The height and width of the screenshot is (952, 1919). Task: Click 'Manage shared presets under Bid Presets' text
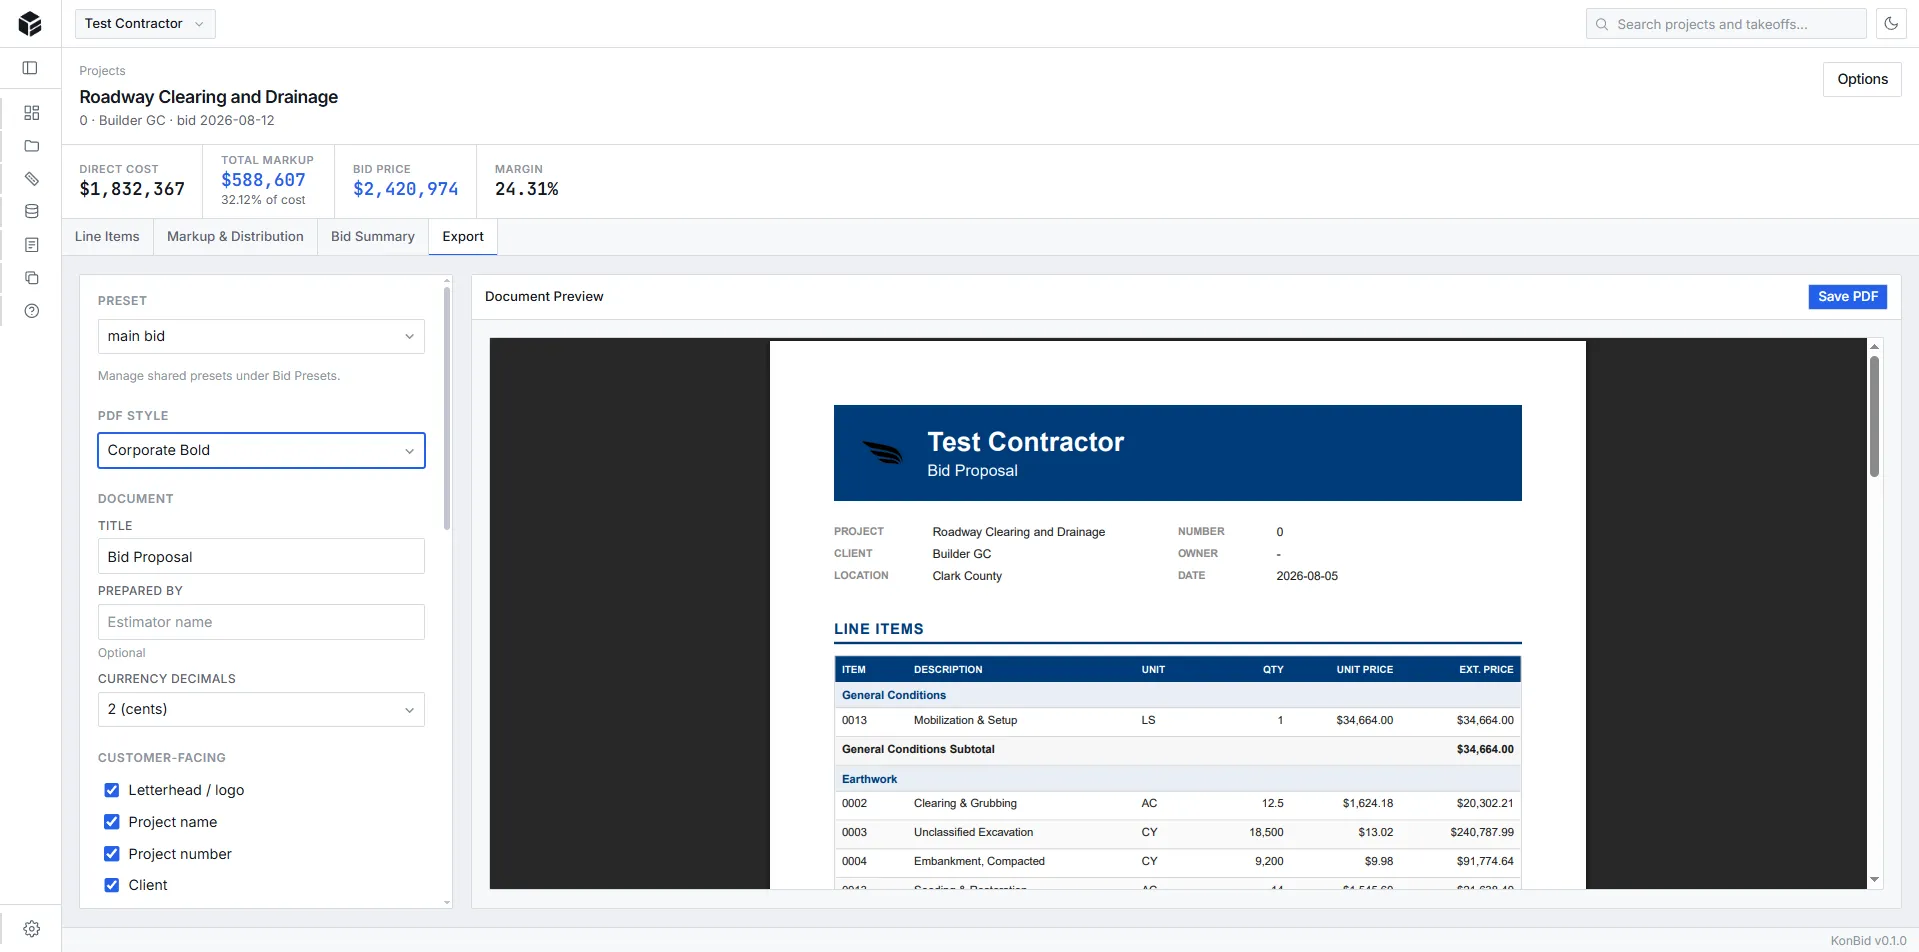219,376
